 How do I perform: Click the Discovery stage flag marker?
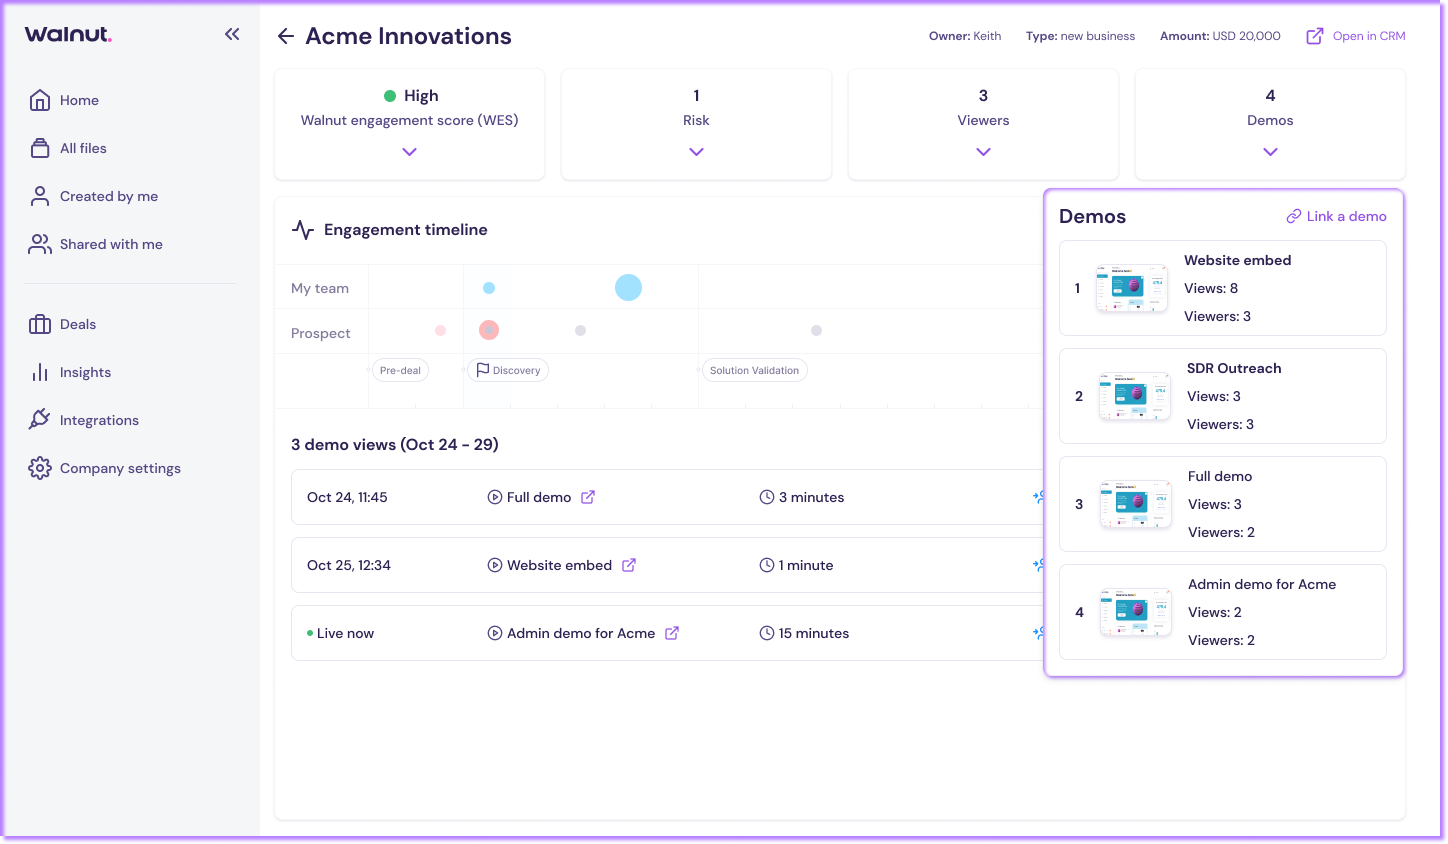tap(508, 370)
